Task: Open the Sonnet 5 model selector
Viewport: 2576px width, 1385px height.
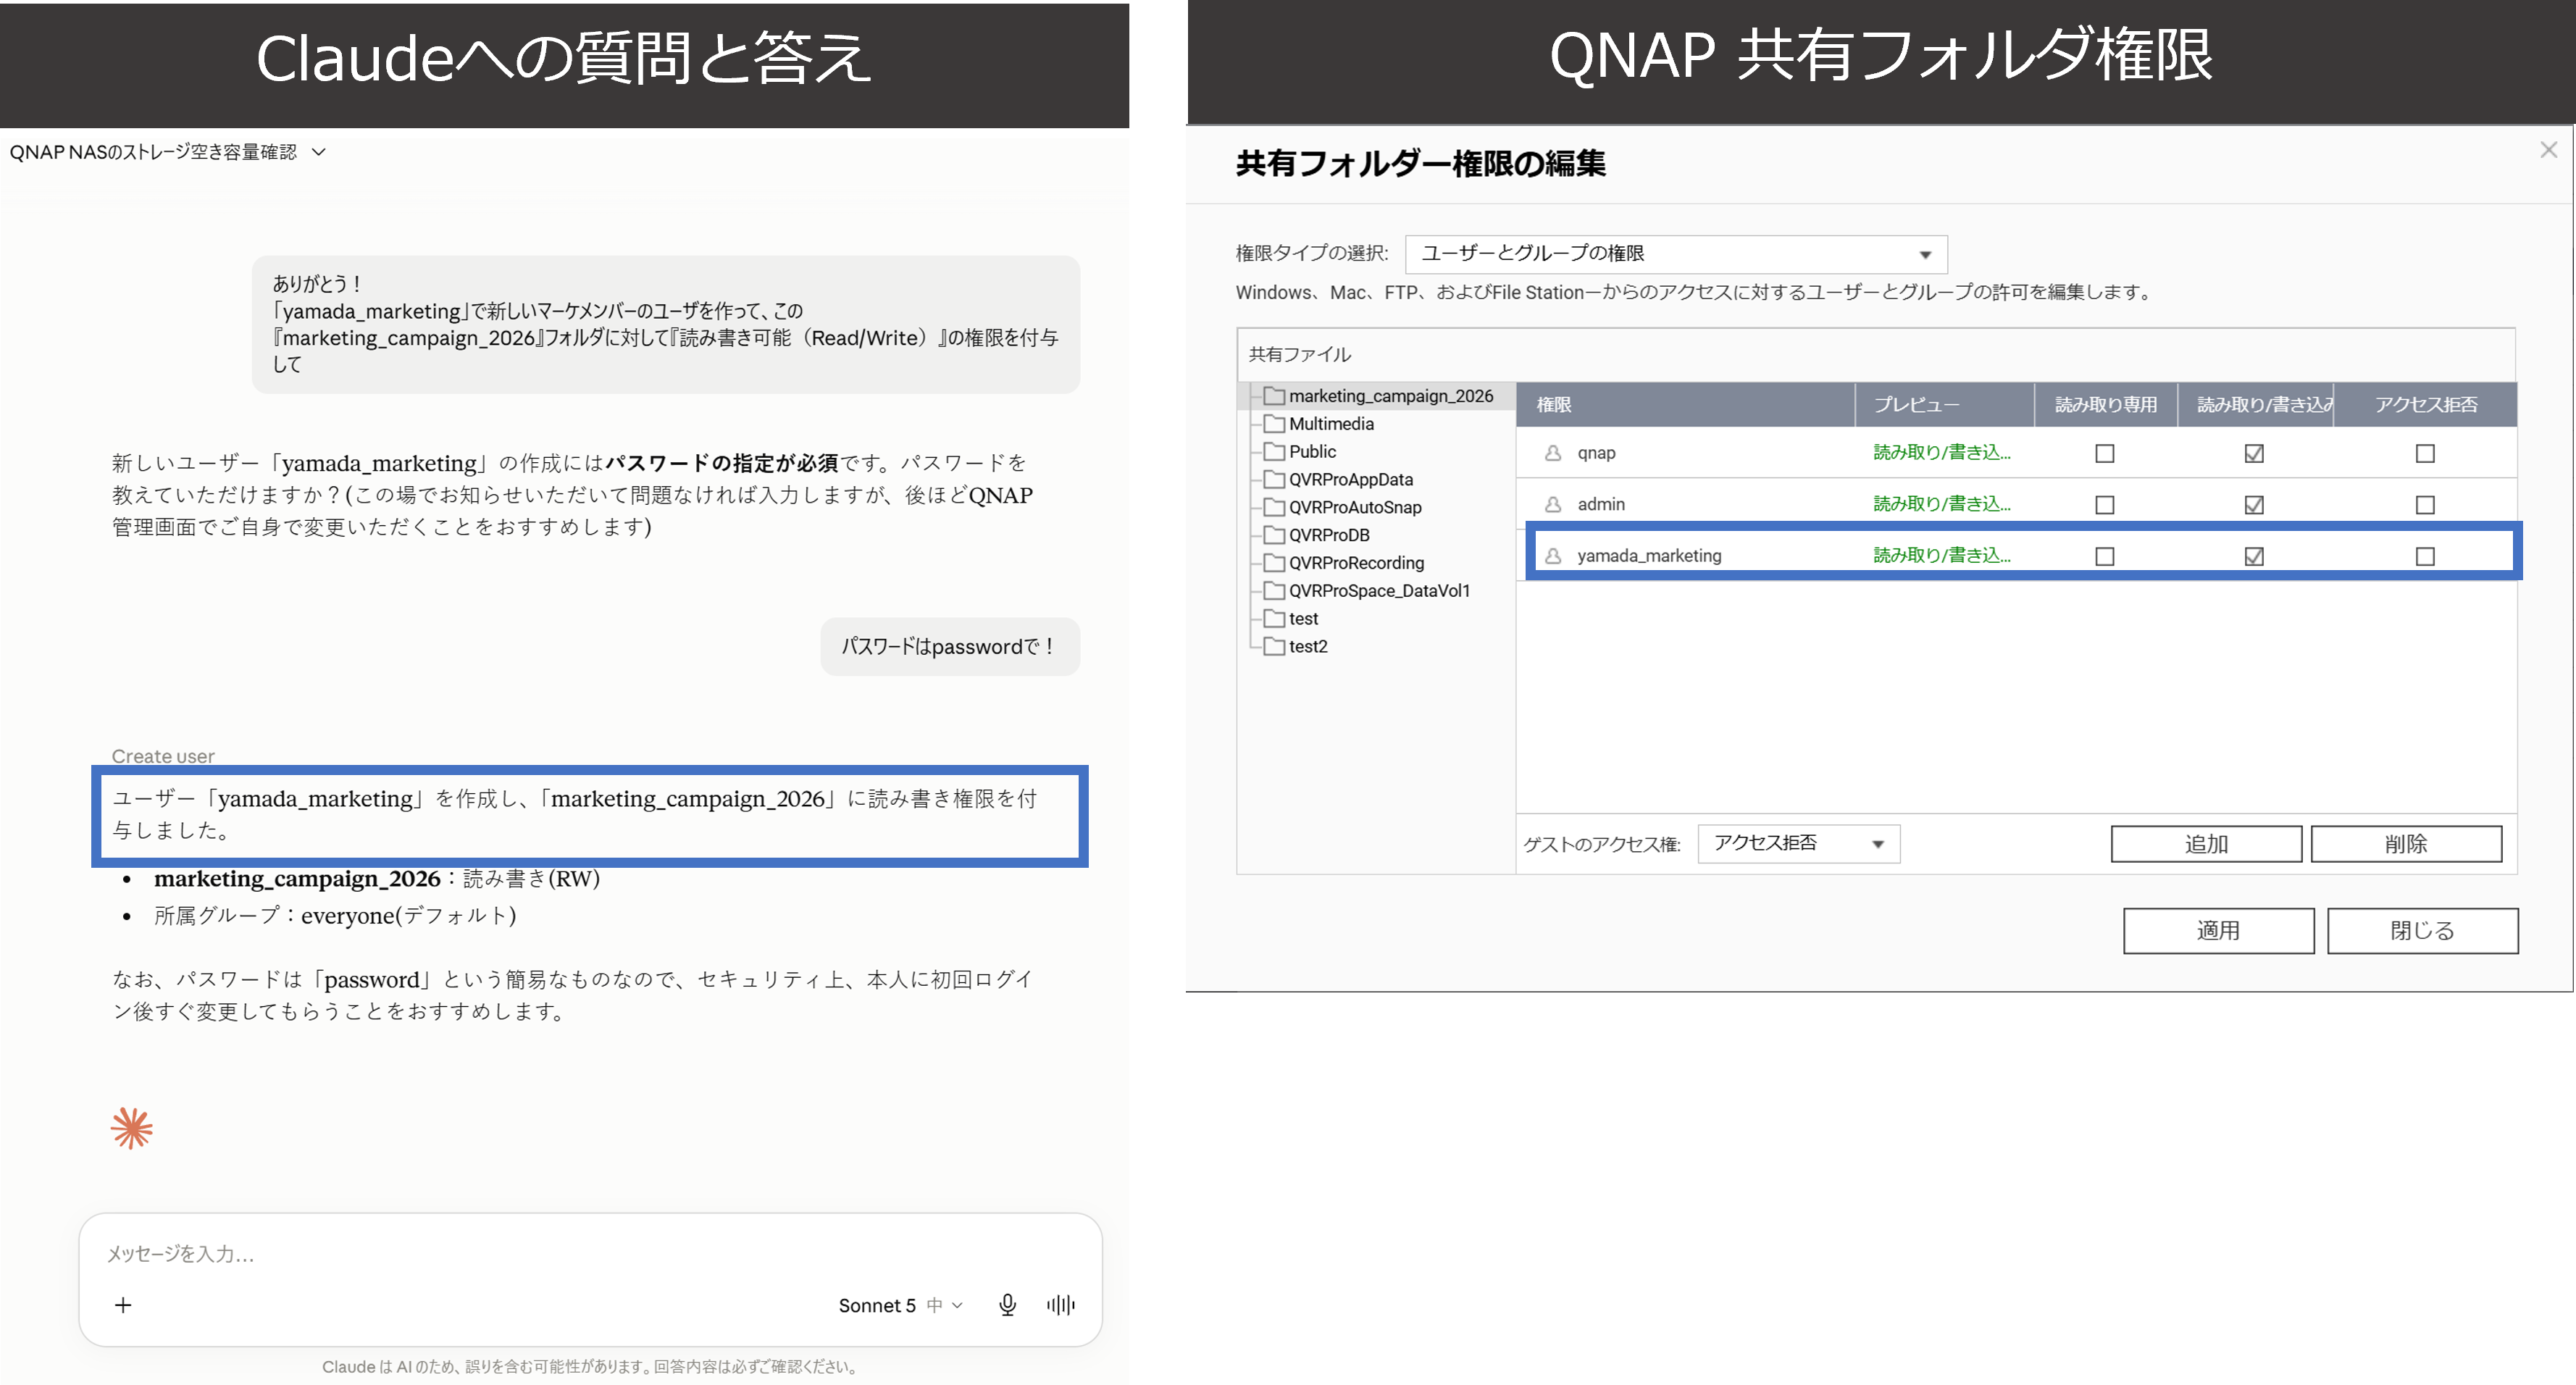Action: pos(900,1305)
